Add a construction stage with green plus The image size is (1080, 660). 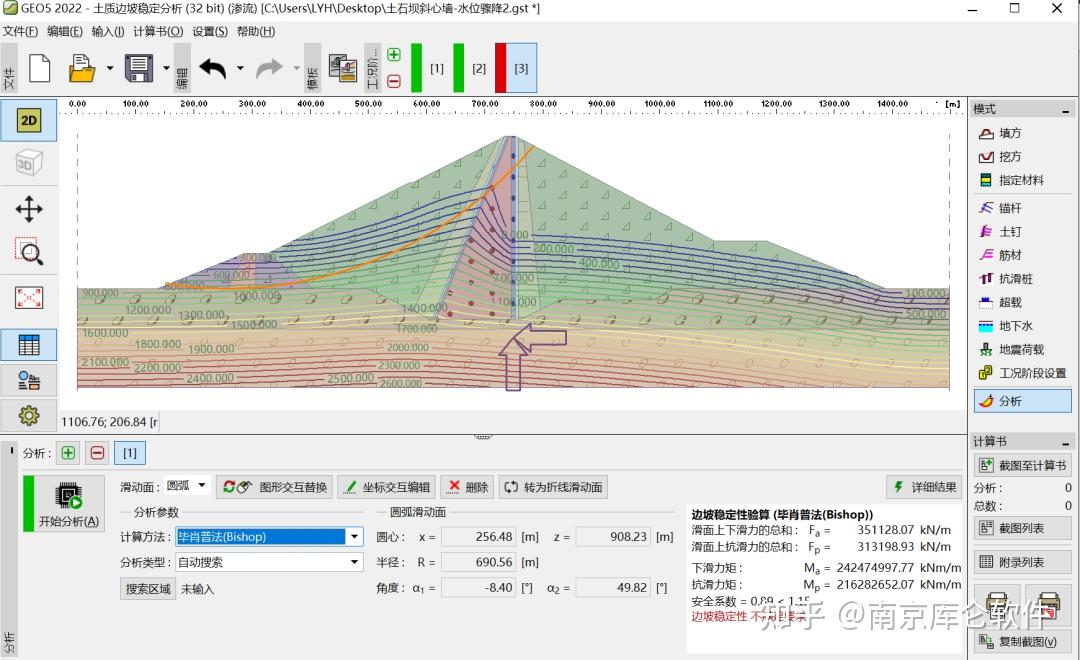click(x=394, y=55)
